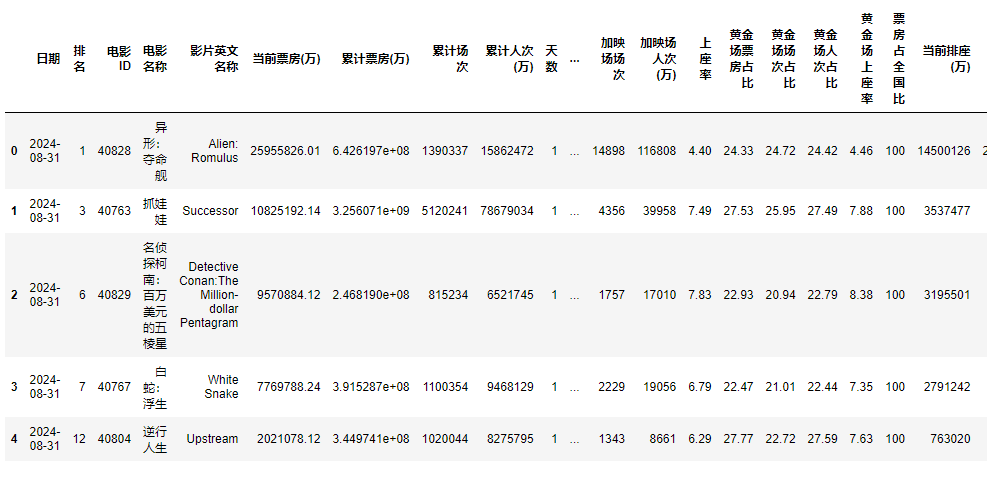This screenshot has width=987, height=477.
Task: Click the 累计人次(万) column header
Action: click(x=509, y=59)
